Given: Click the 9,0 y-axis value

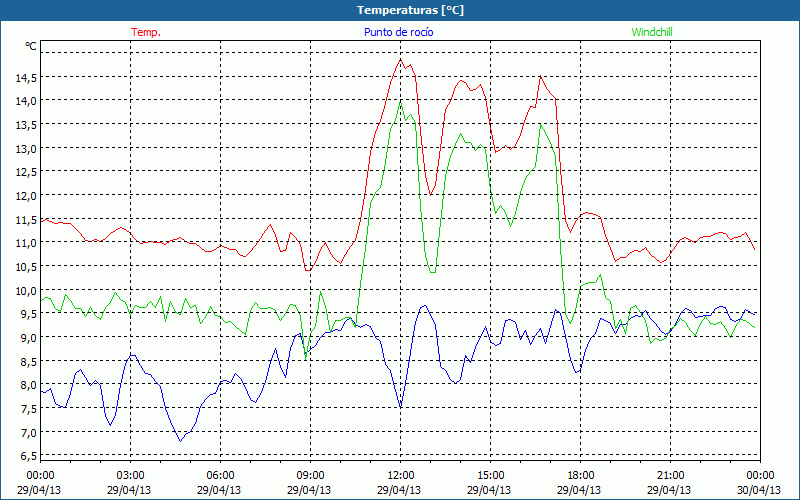Looking at the screenshot, I should pos(29,338).
